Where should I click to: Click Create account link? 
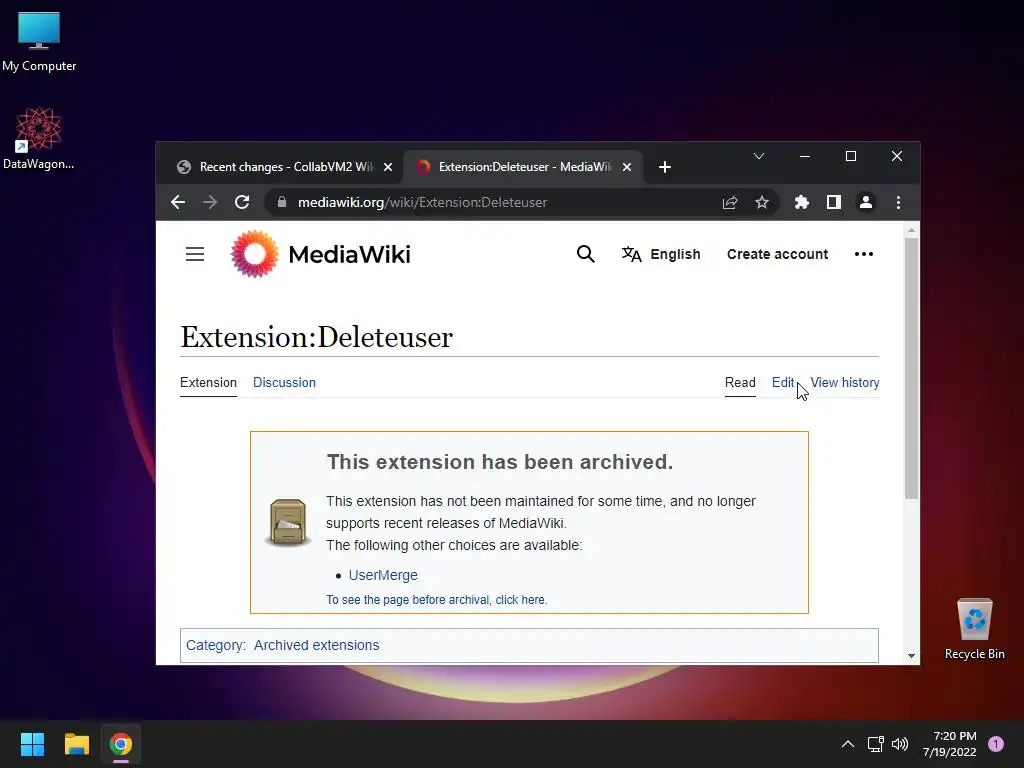tap(777, 254)
